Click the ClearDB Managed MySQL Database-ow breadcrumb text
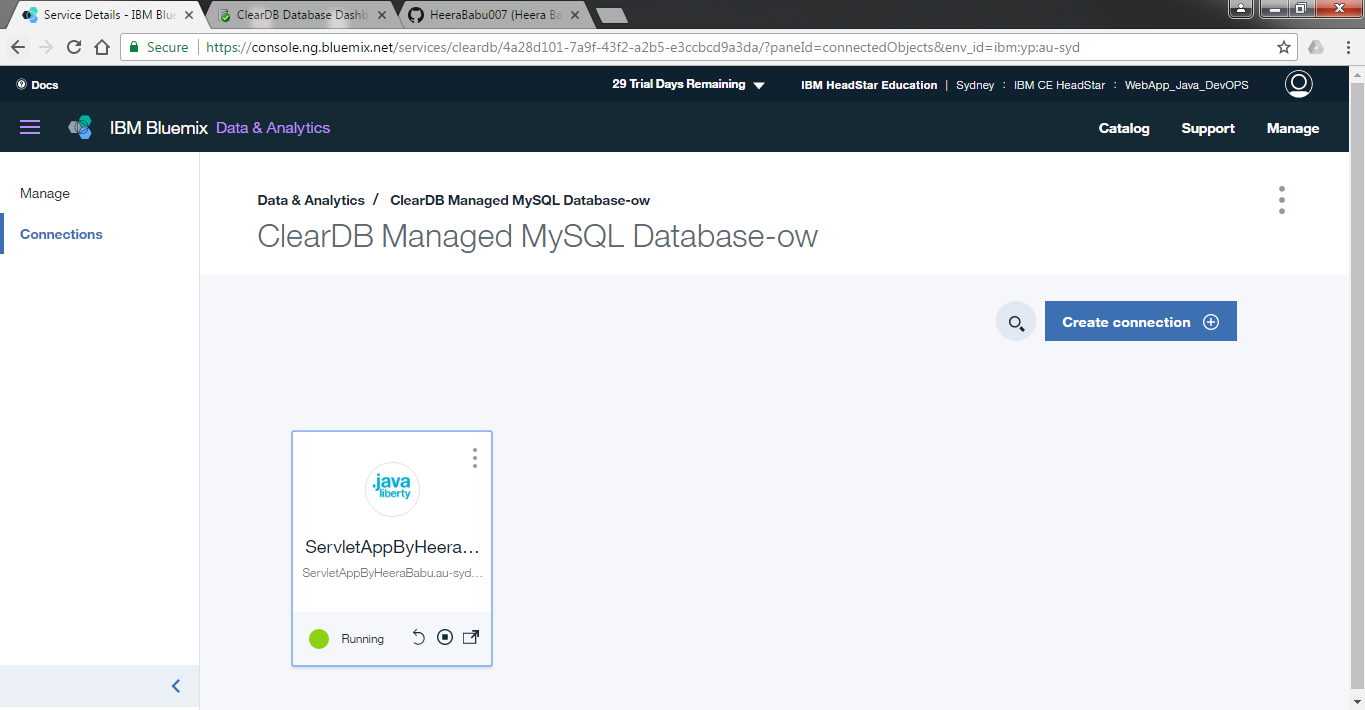Screen dimensions: 1365x710 coord(520,200)
